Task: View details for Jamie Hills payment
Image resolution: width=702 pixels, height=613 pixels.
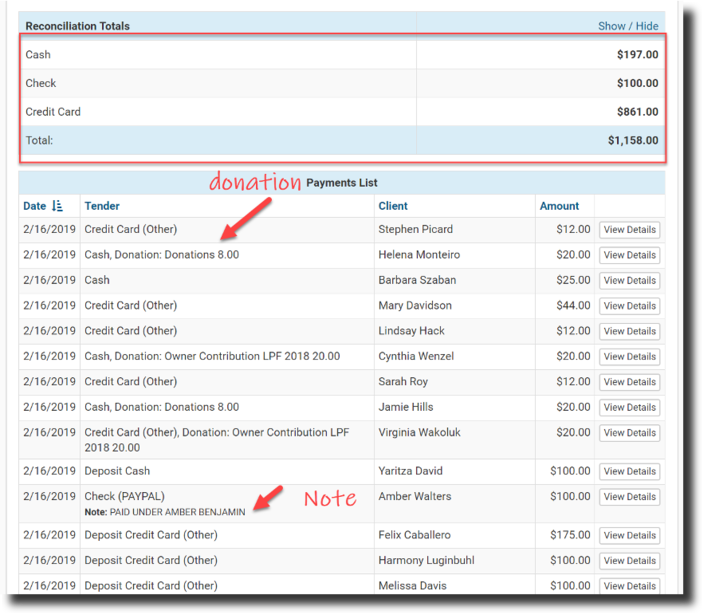Action: pyautogui.click(x=629, y=408)
